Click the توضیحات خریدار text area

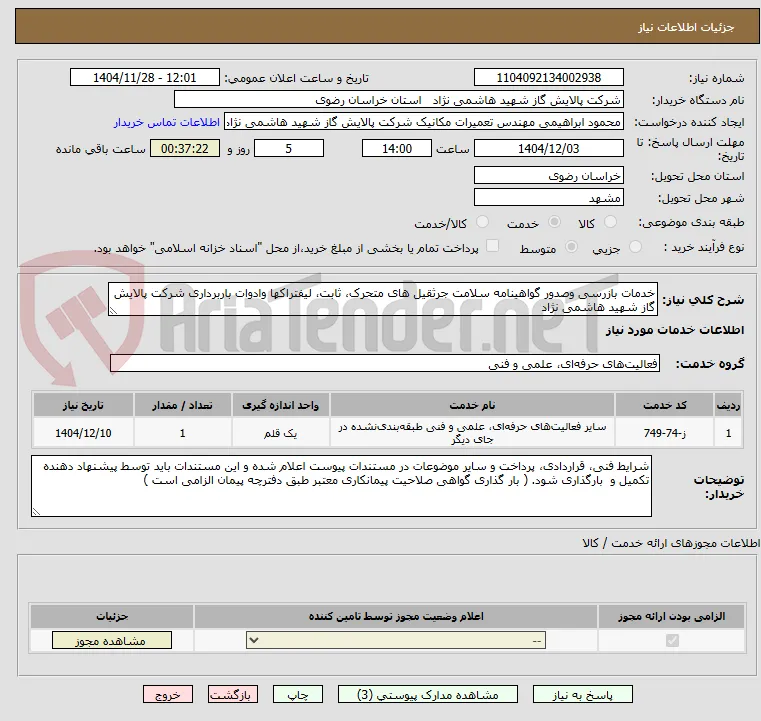point(341,486)
